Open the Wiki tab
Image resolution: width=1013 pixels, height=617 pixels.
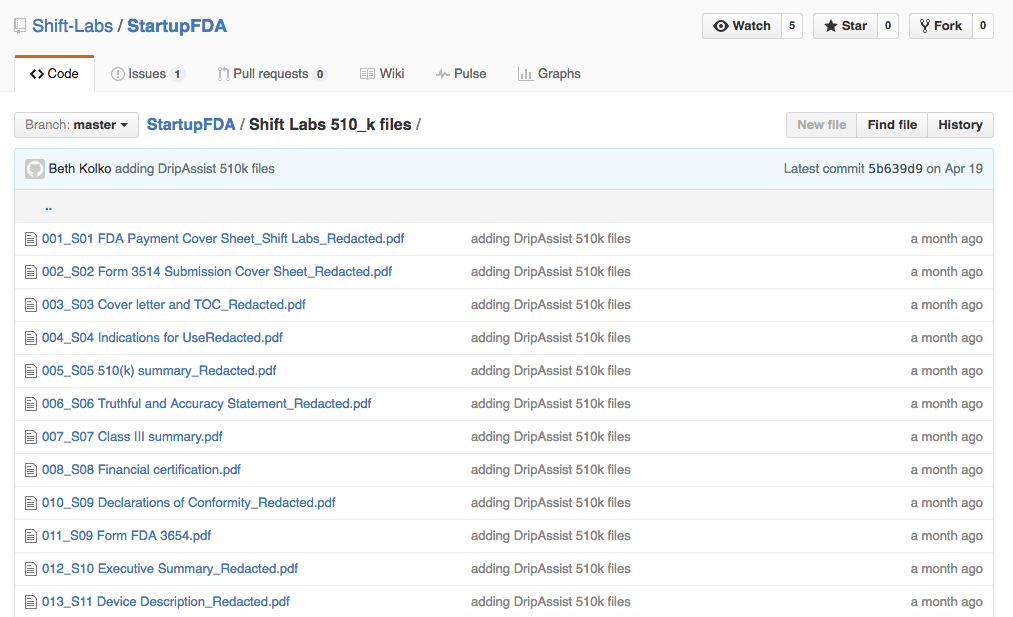[382, 74]
